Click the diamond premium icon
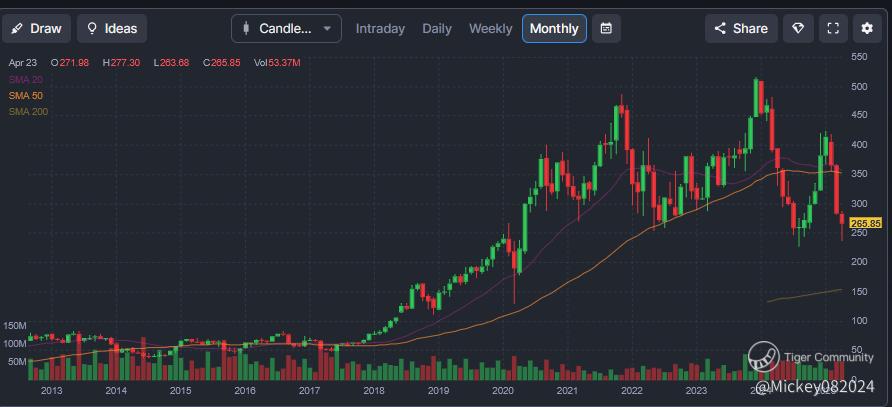892x407 pixels. tap(797, 28)
